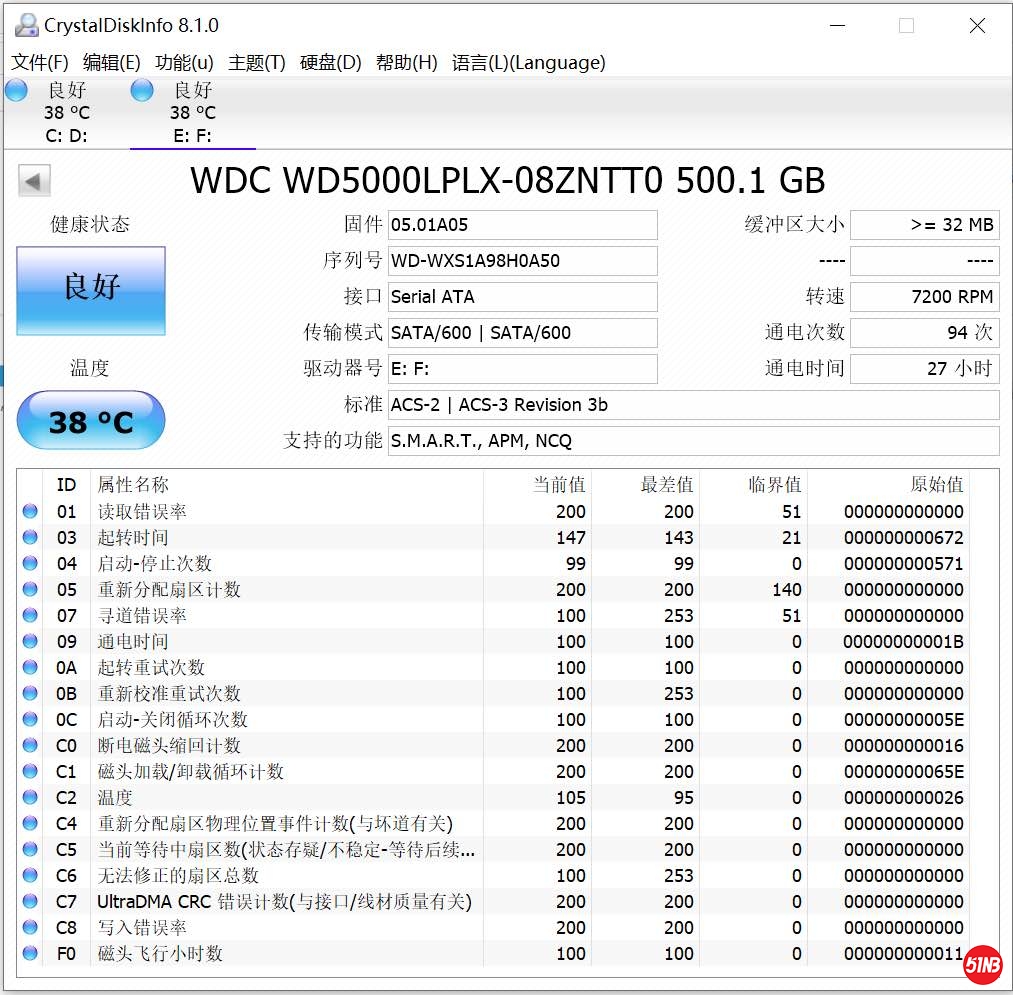Click the status dot beside 09 通电时间

point(29,641)
